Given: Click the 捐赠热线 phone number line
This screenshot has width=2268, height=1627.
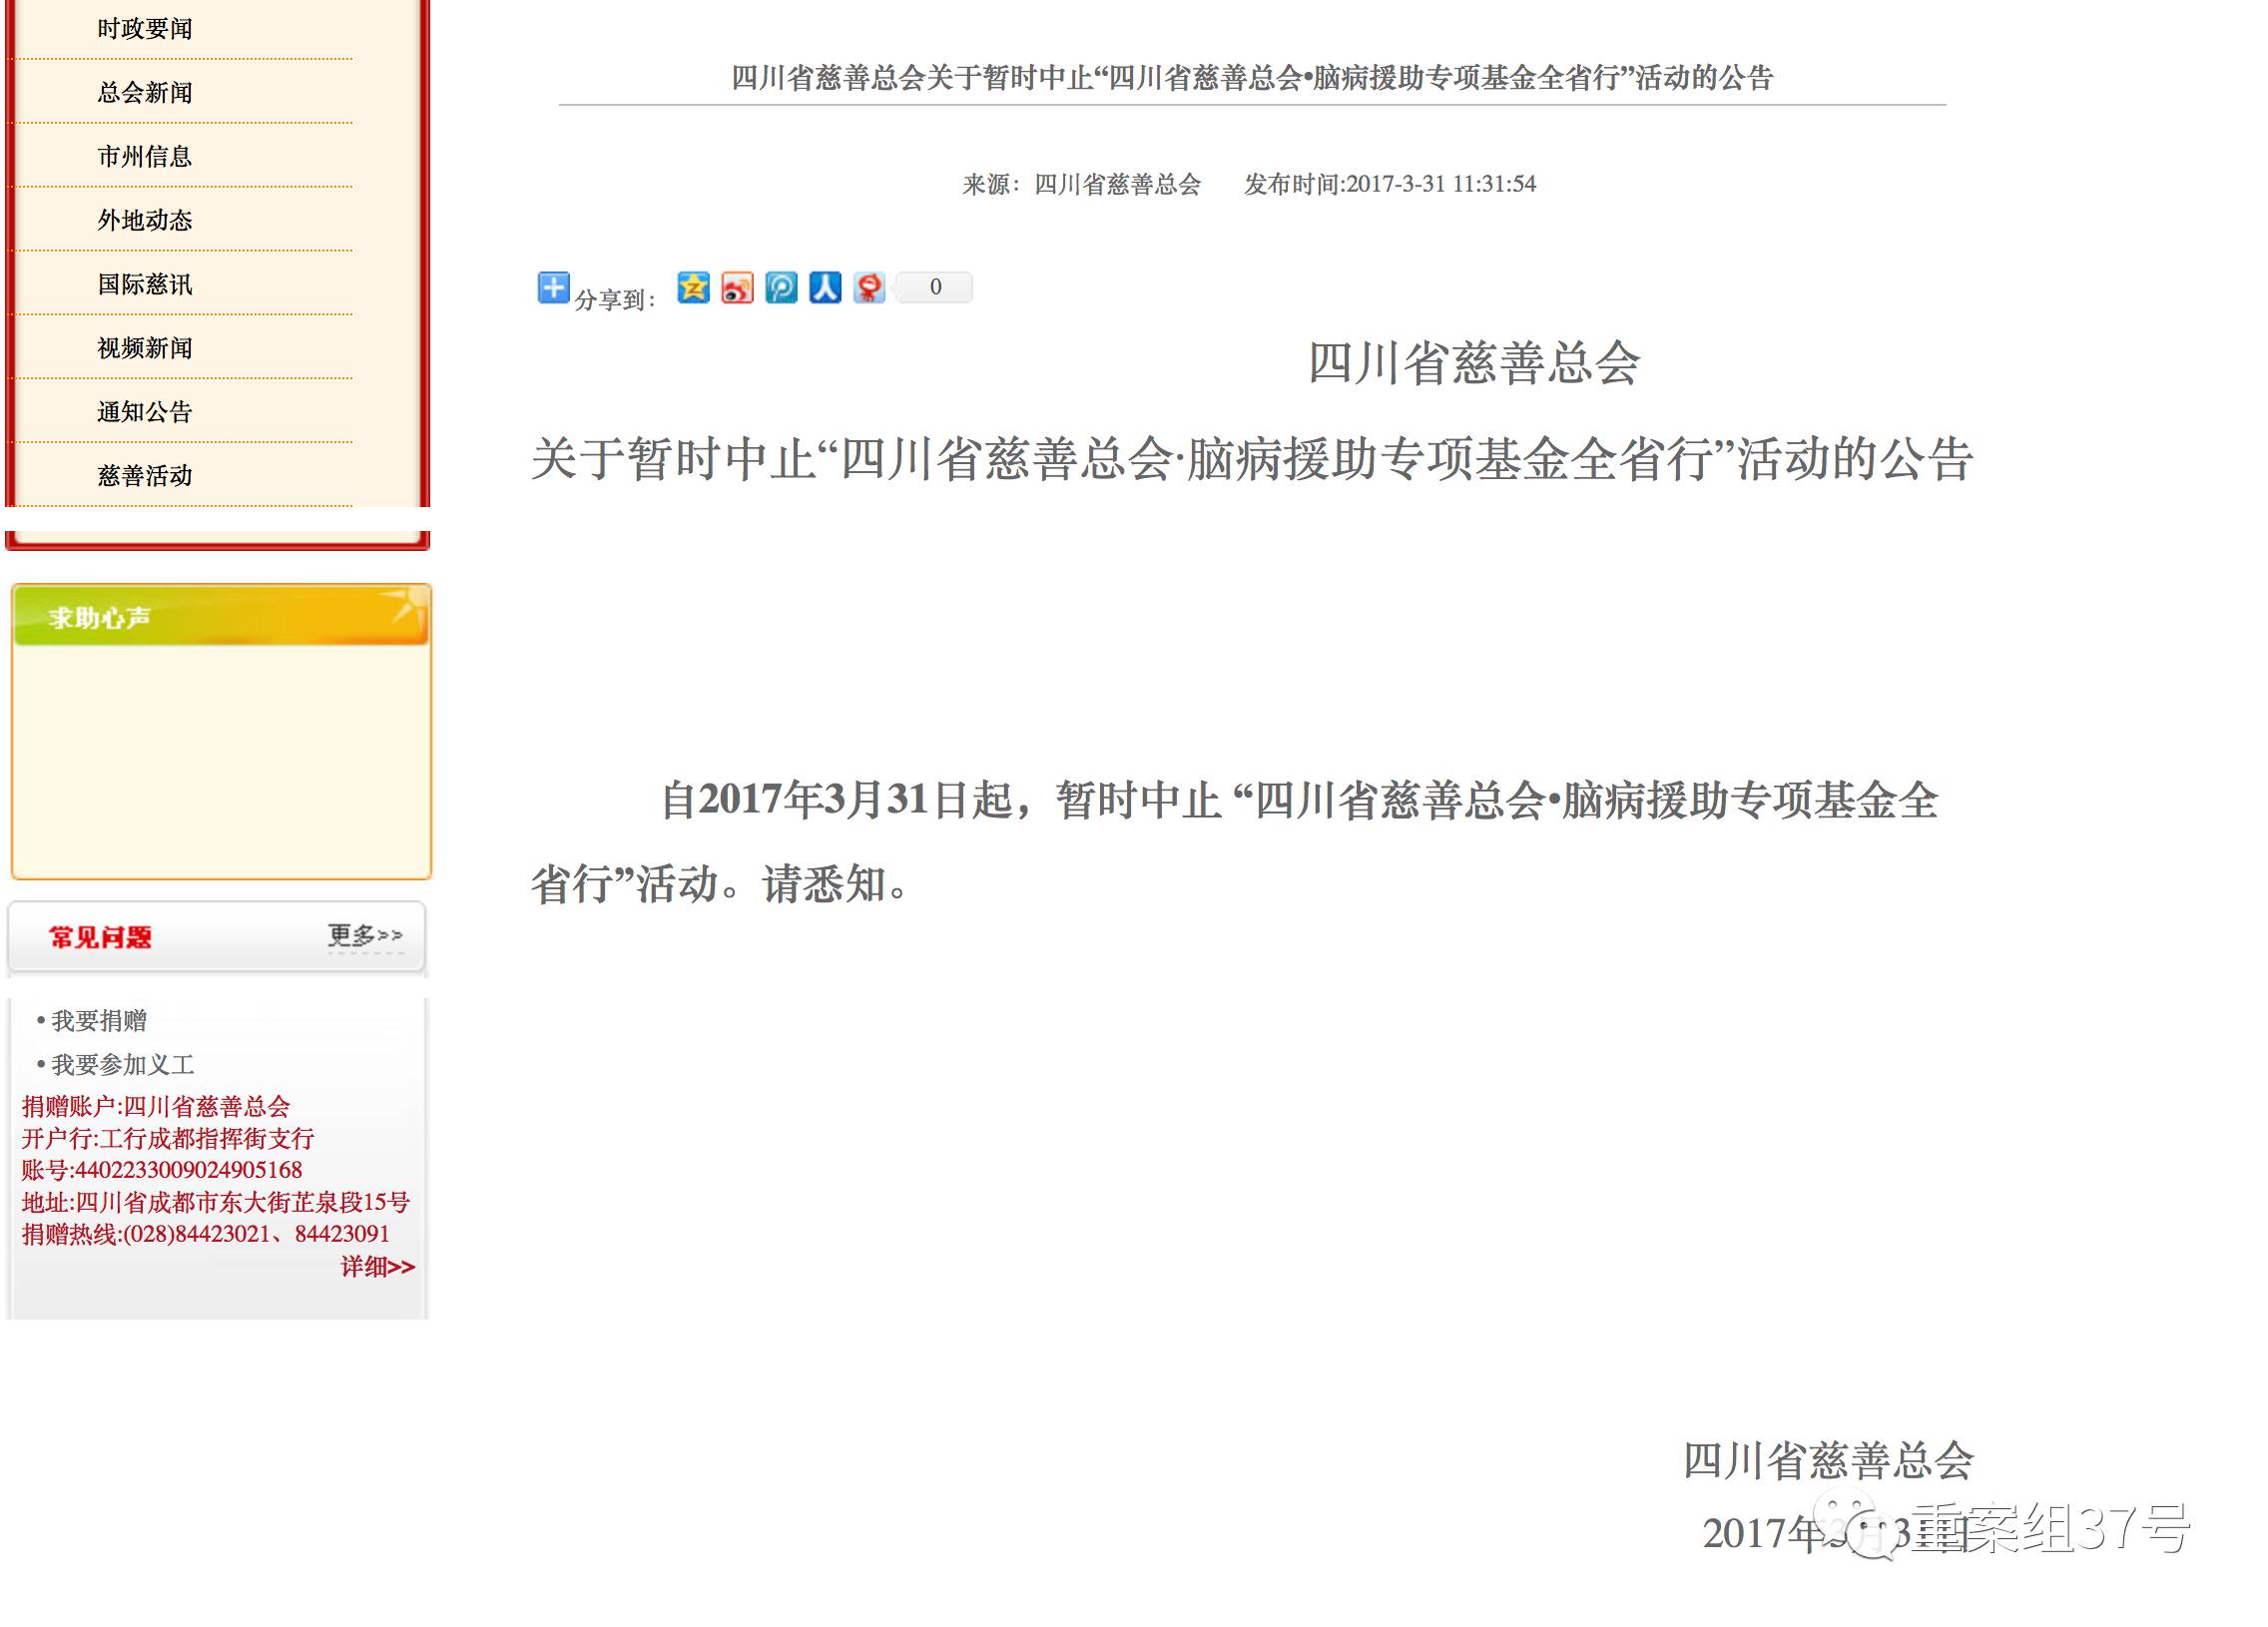Looking at the screenshot, I should 206,1235.
